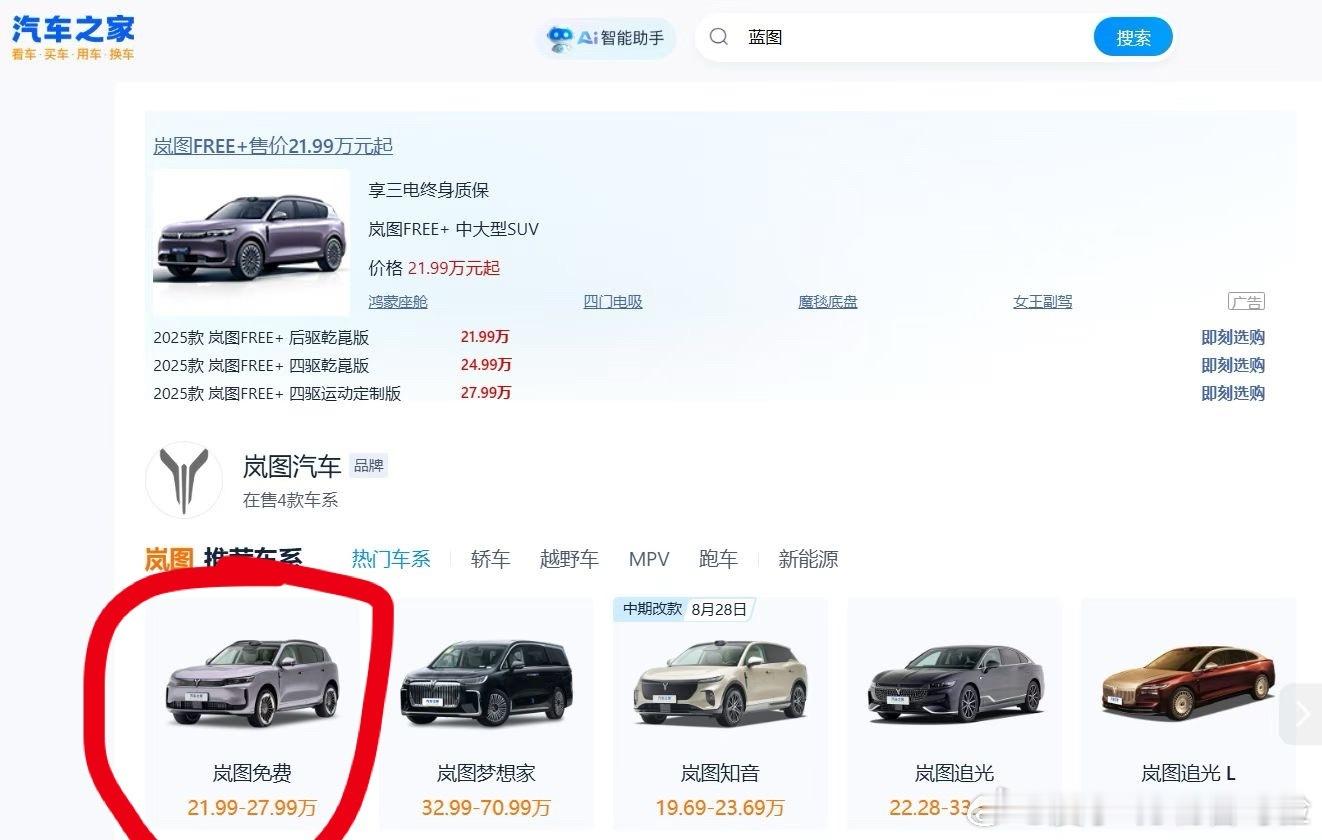Click the 21.99-27.99万 price range

pos(252,807)
